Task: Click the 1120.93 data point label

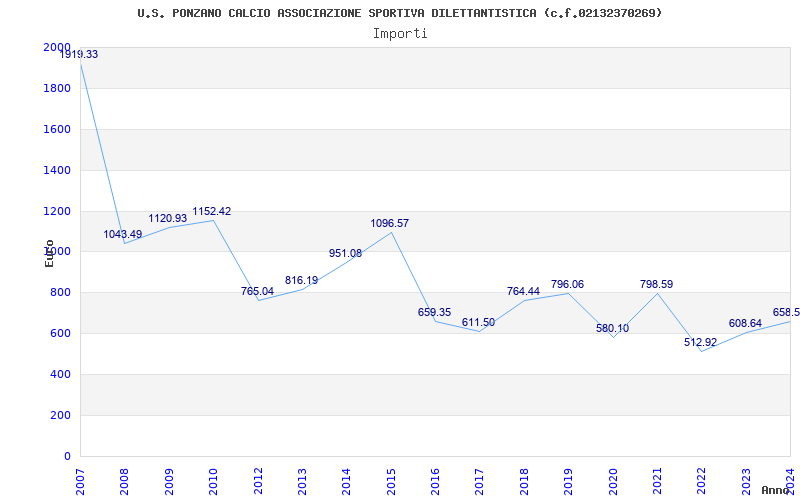Action: [168, 218]
